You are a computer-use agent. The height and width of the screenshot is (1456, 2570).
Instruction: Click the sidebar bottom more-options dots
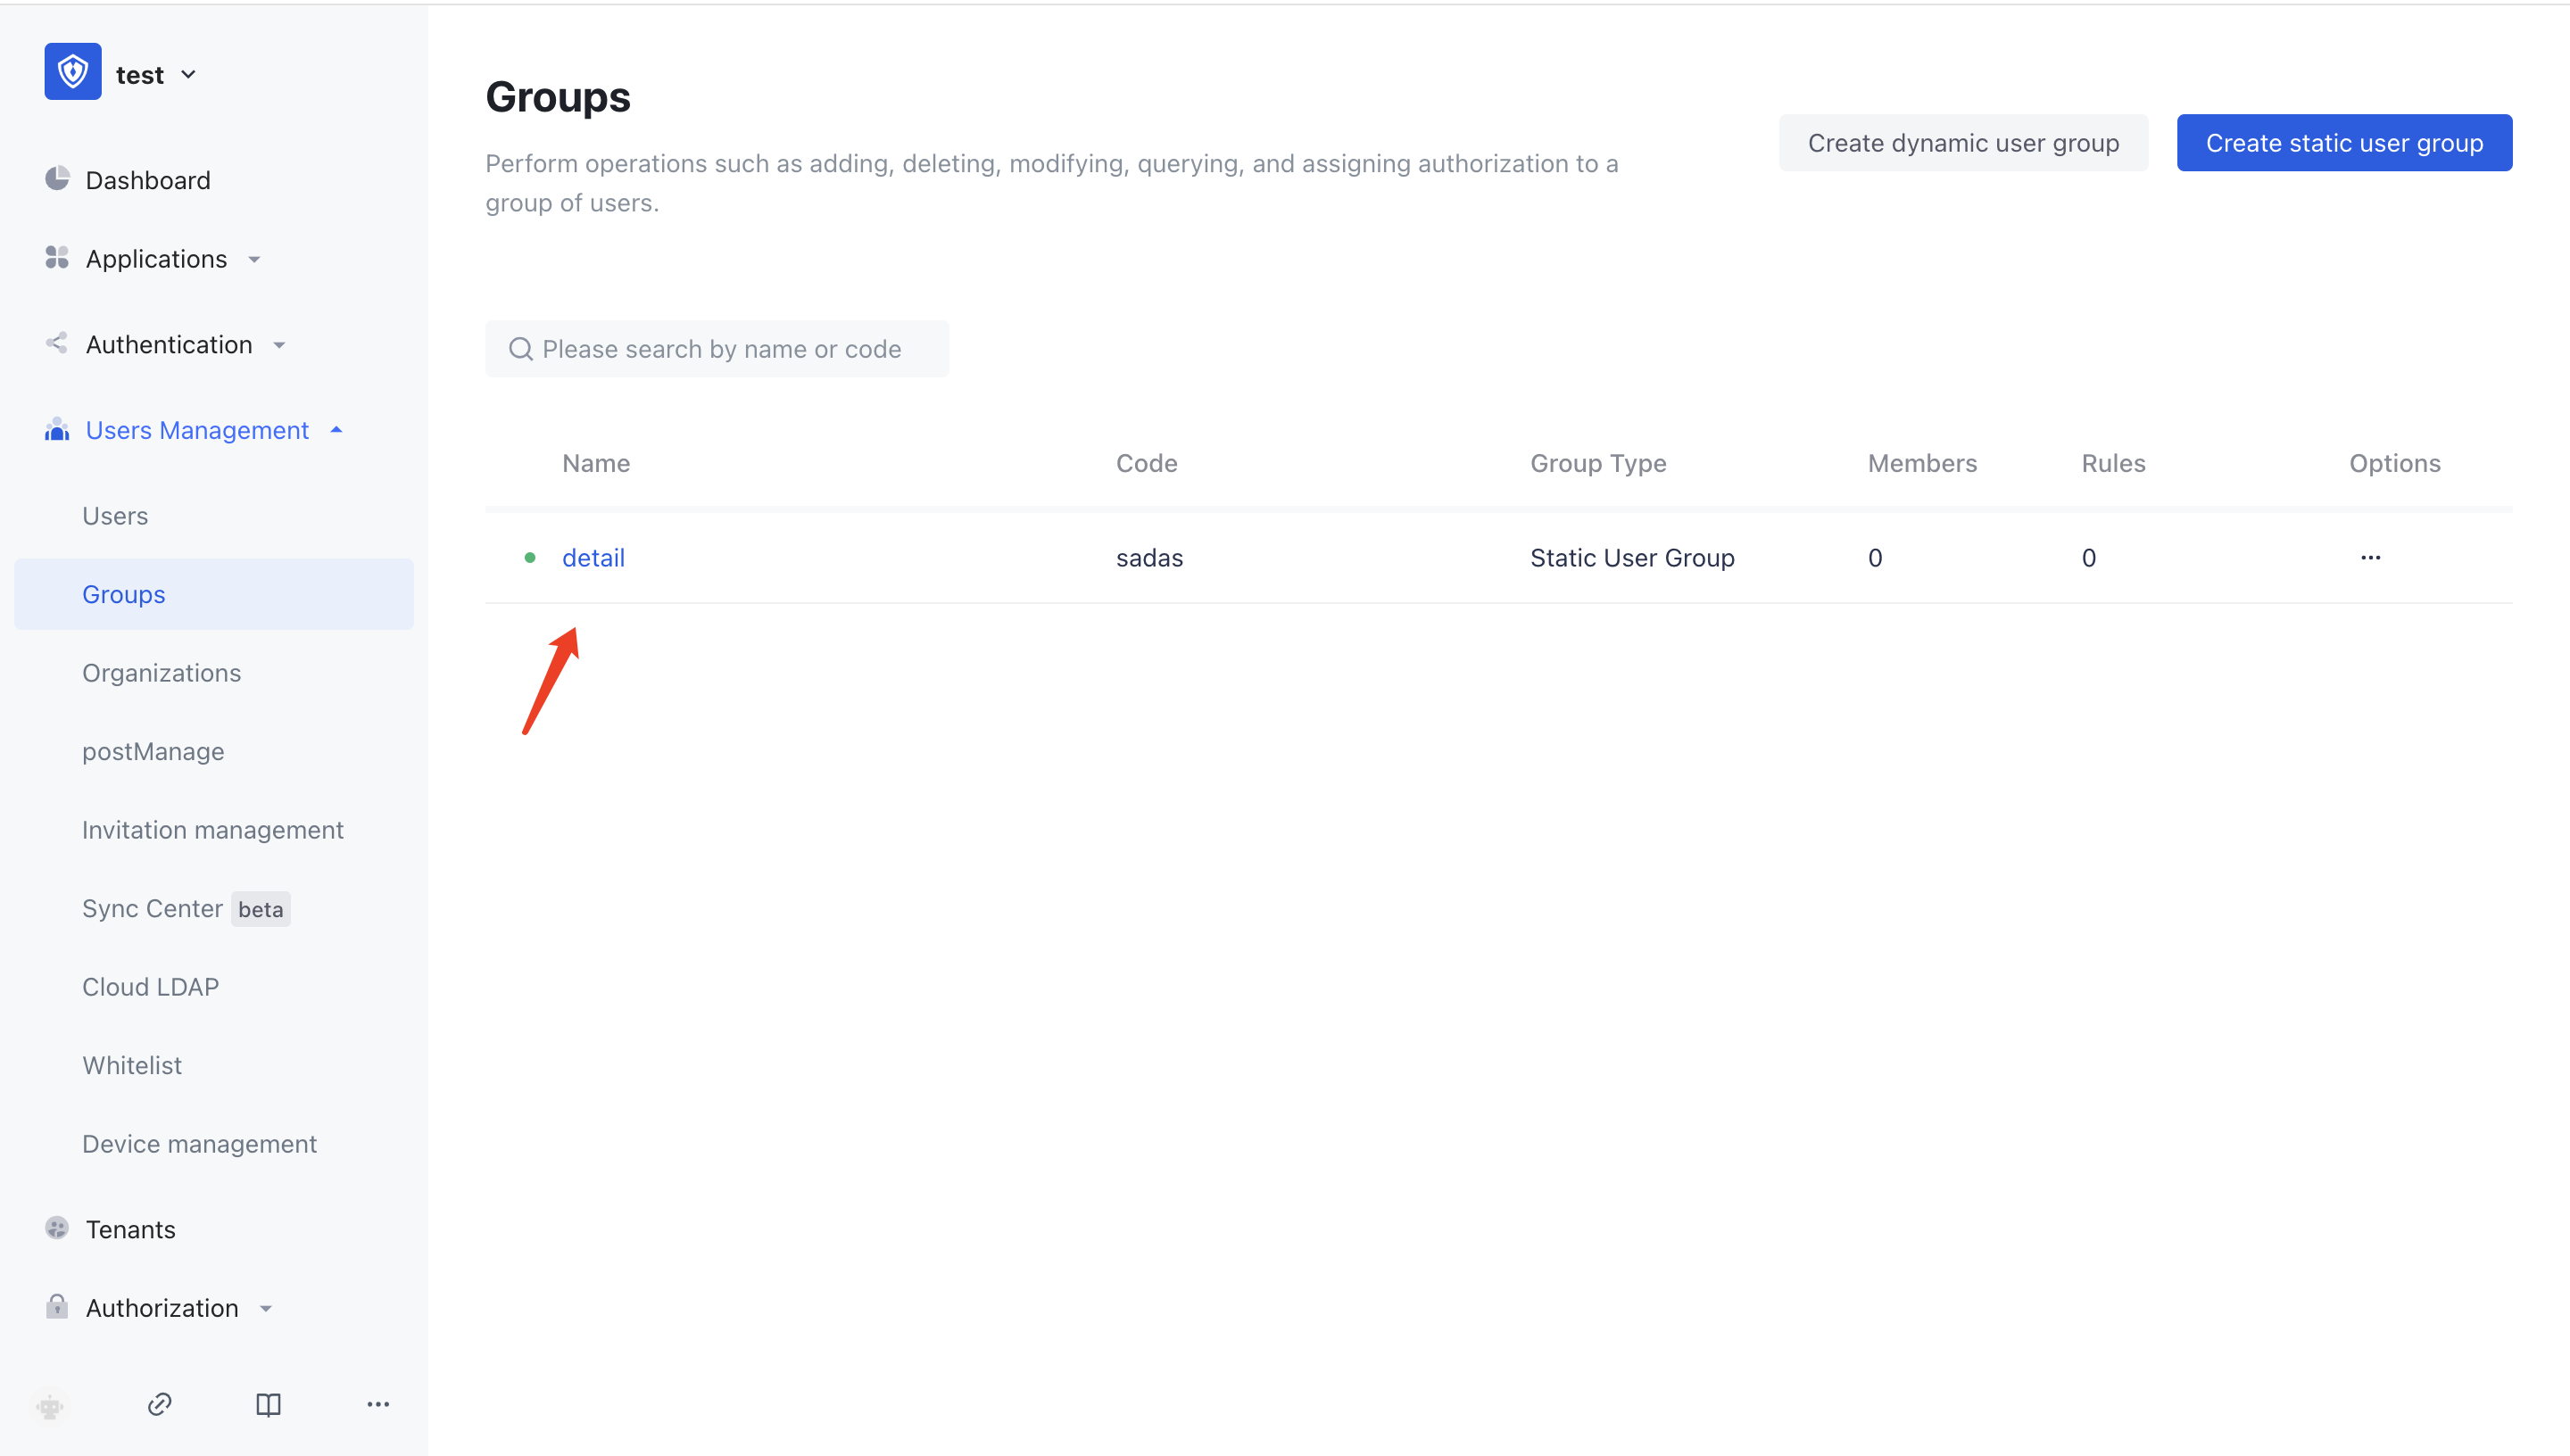click(x=378, y=1404)
